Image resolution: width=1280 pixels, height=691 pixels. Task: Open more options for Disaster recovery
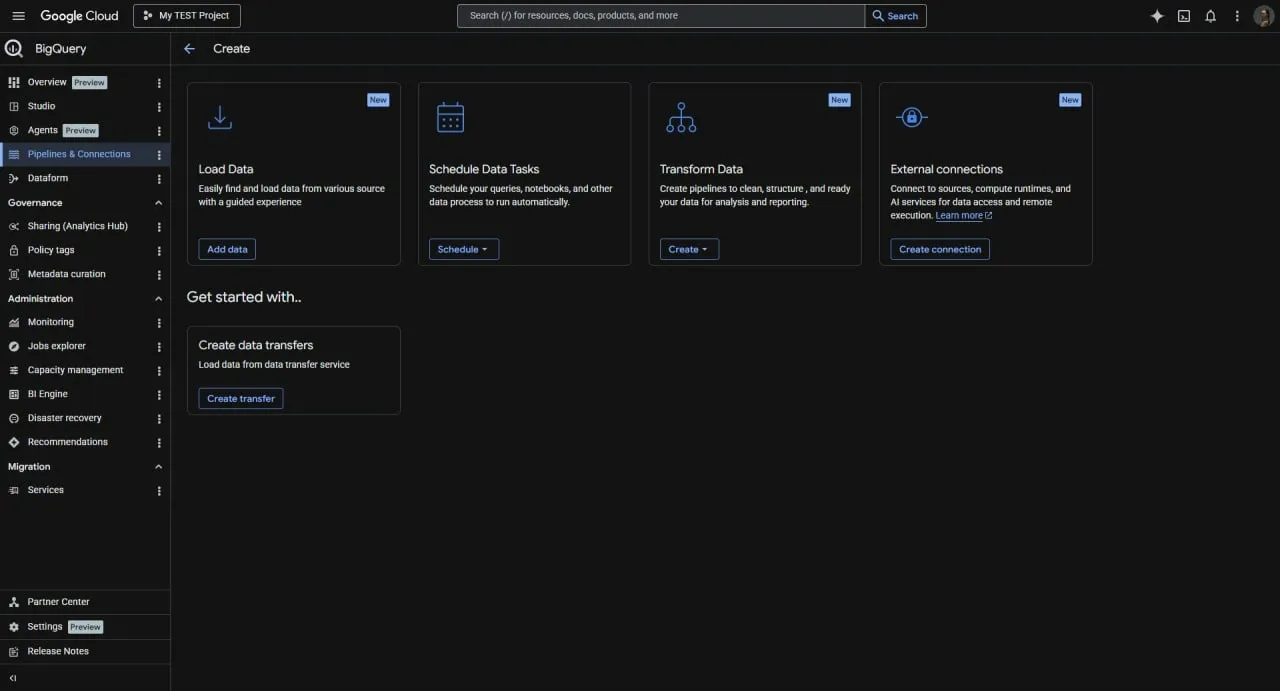coord(159,419)
